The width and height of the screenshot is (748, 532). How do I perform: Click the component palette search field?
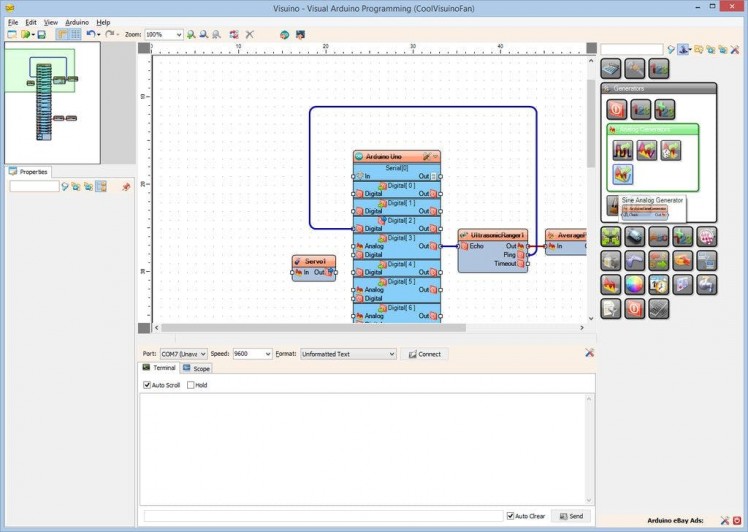pos(631,48)
